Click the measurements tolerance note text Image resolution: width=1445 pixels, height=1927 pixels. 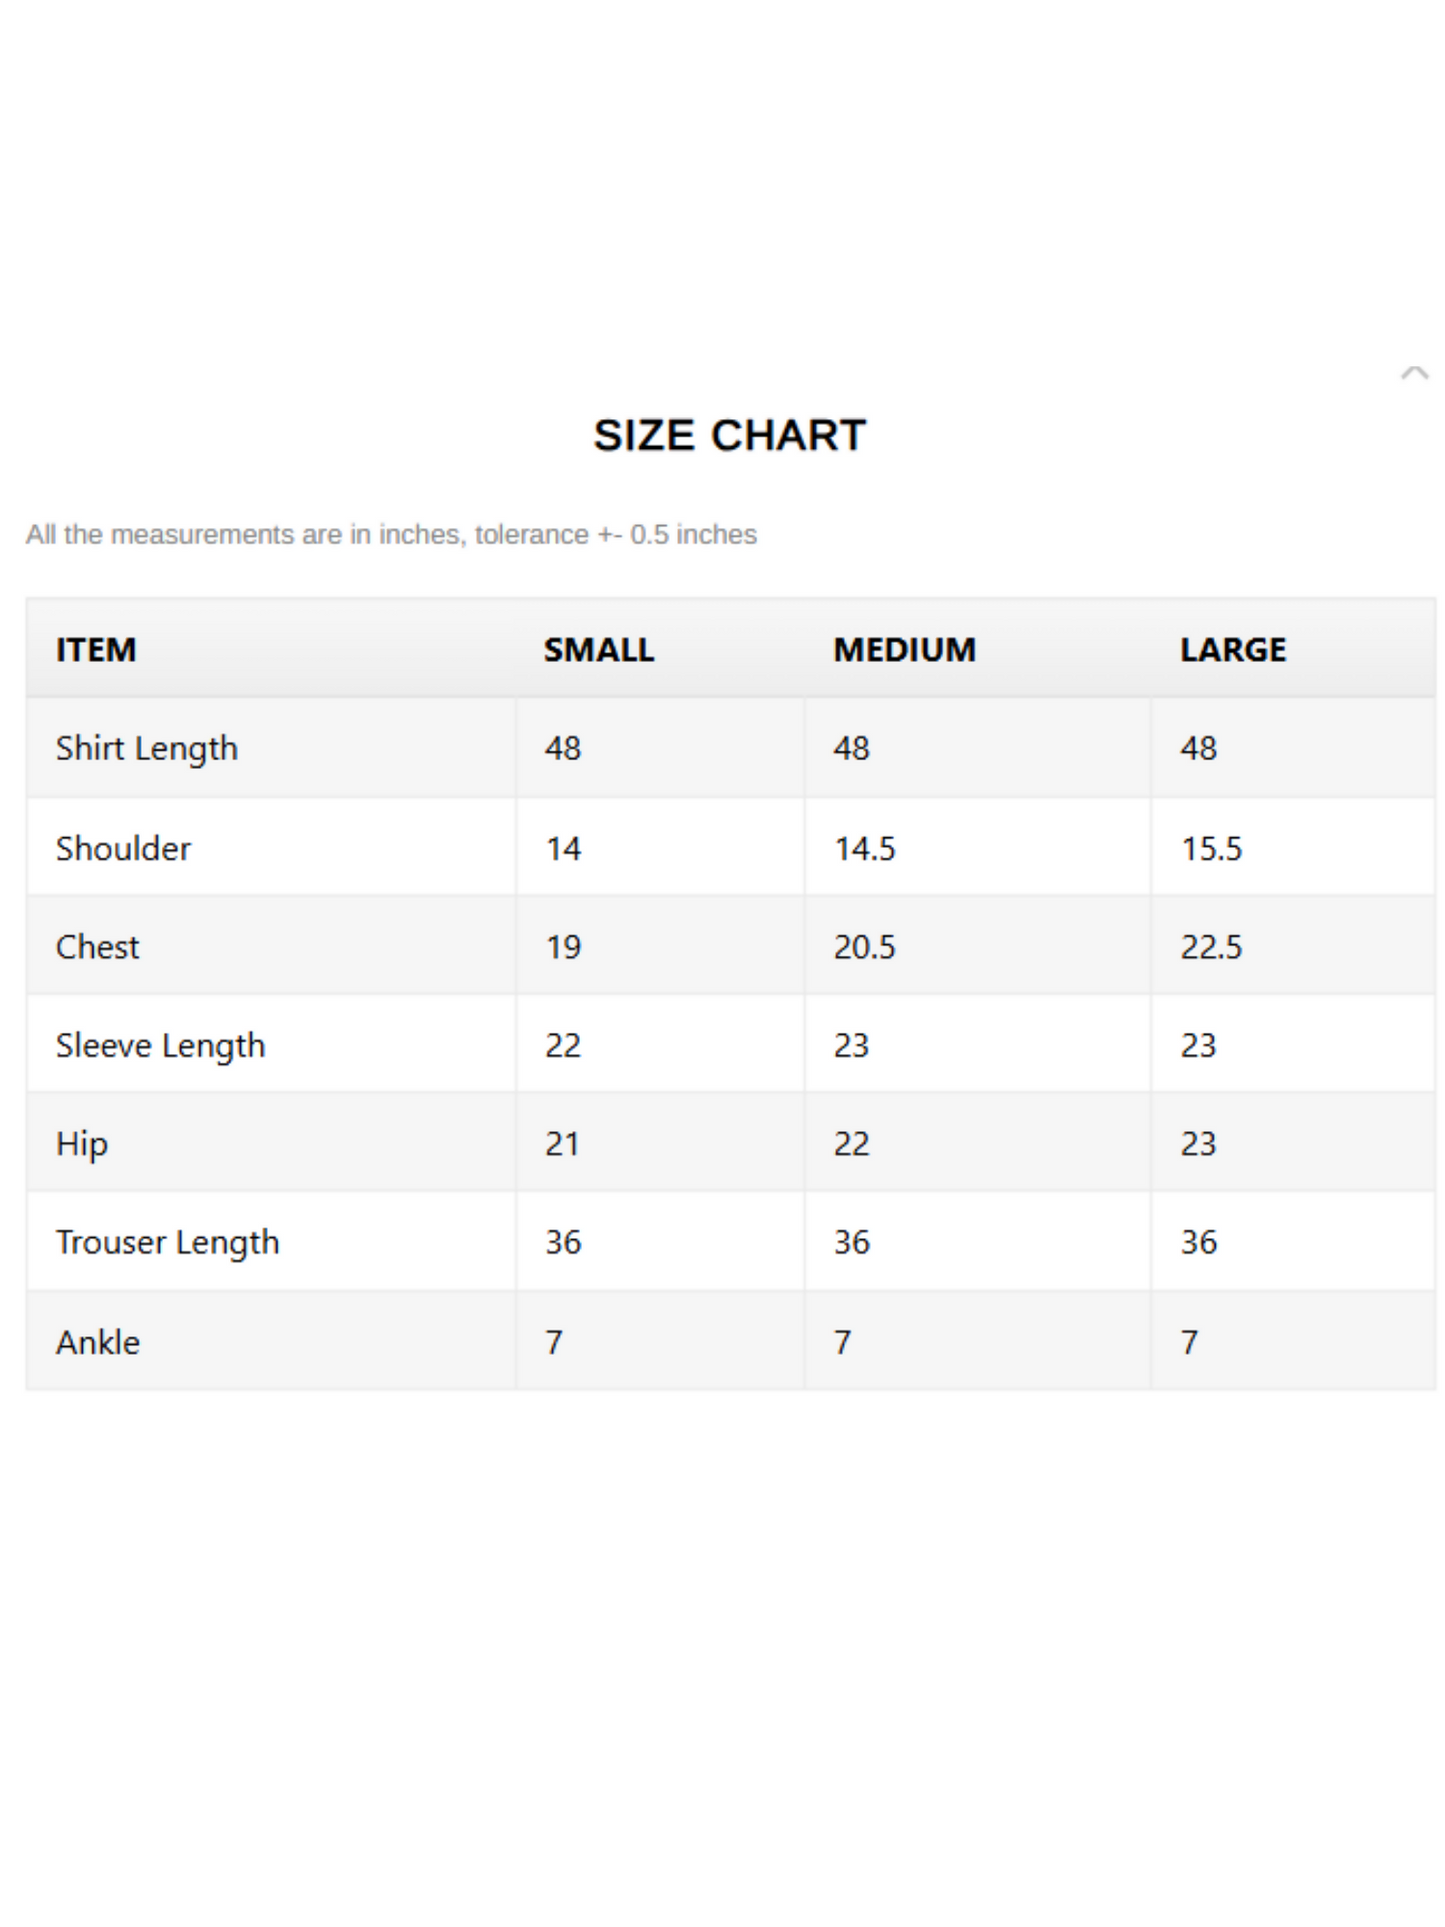click(391, 535)
